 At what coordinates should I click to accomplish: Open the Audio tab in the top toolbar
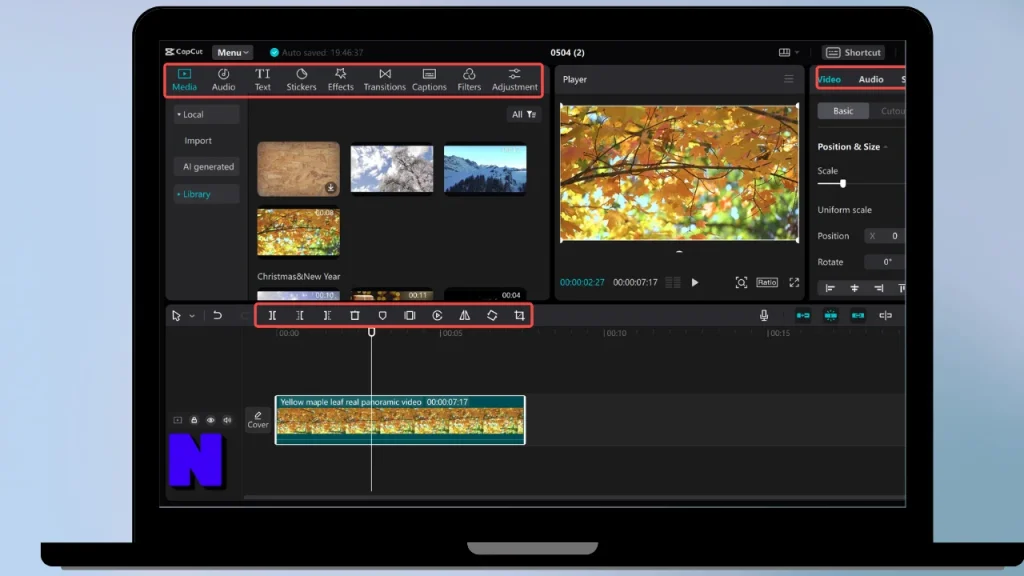tap(223, 80)
